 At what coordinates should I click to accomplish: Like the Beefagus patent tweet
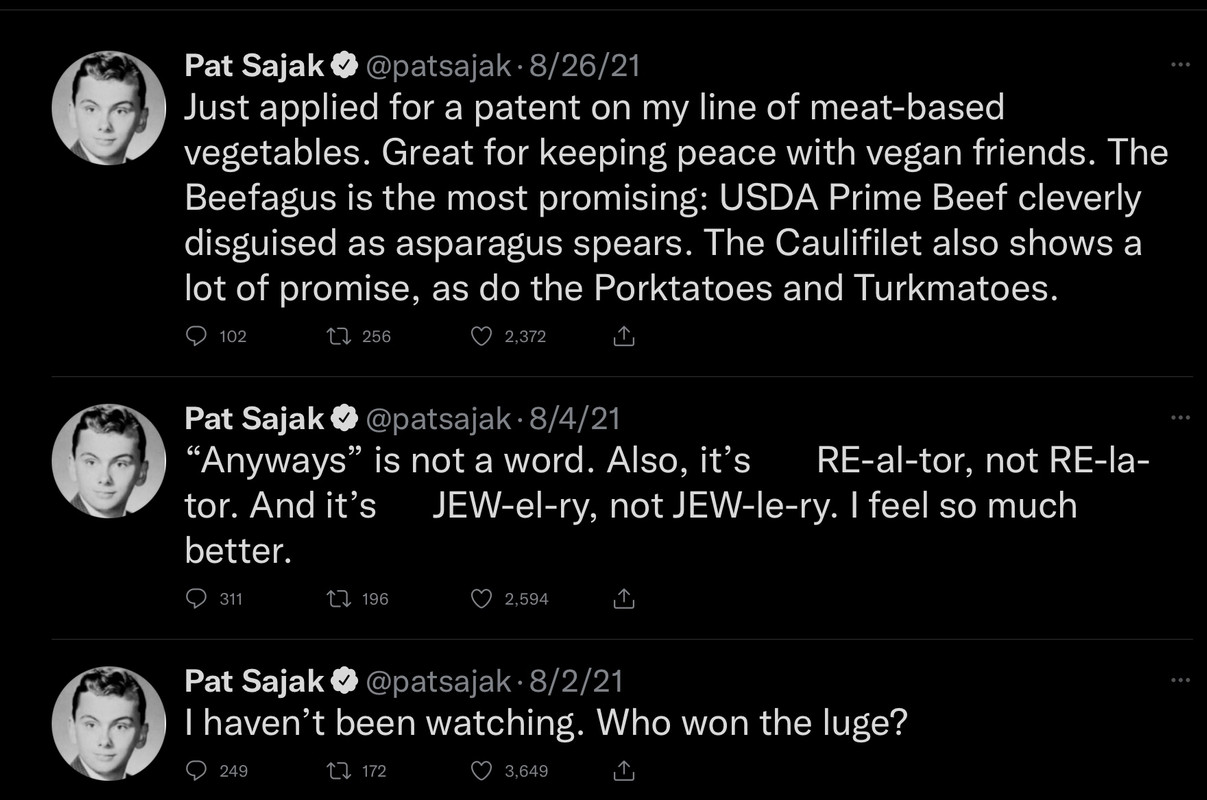[482, 337]
